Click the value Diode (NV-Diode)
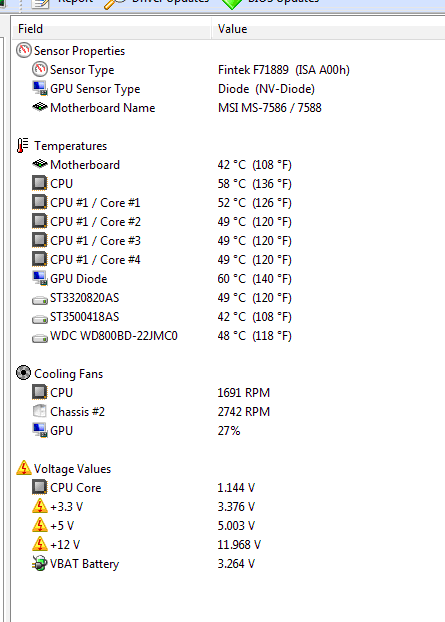The image size is (445, 622). 266,89
